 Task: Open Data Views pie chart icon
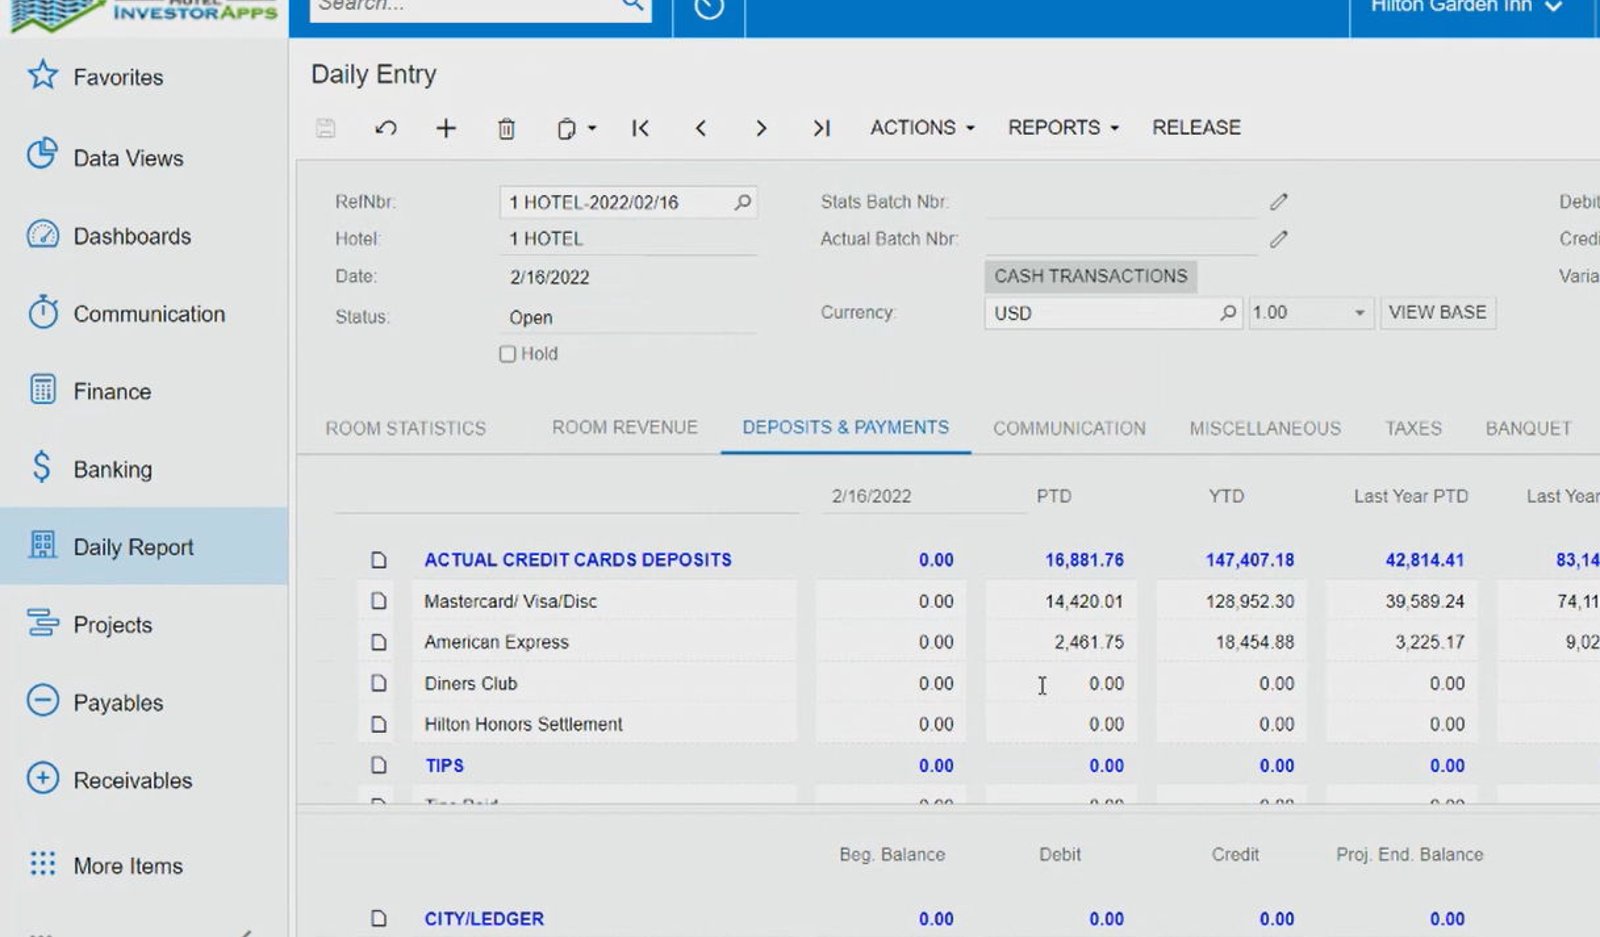coord(42,154)
